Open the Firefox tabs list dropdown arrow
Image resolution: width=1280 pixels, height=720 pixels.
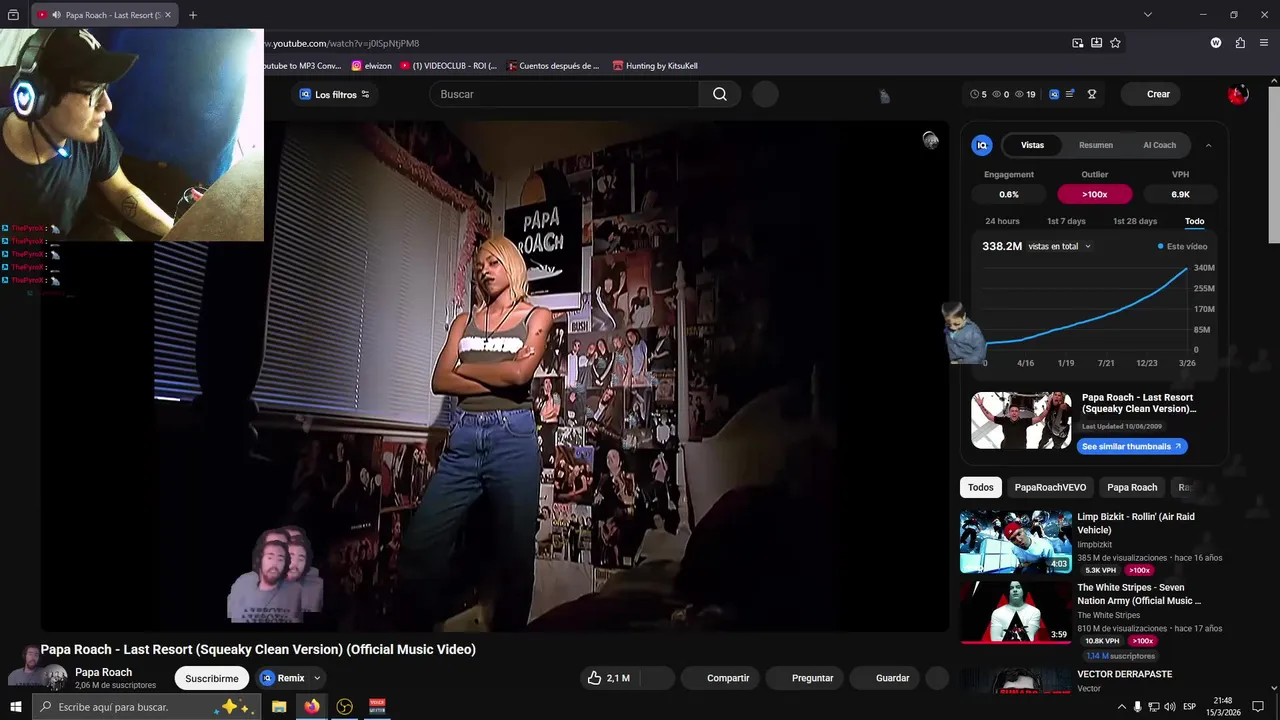tap(1148, 15)
